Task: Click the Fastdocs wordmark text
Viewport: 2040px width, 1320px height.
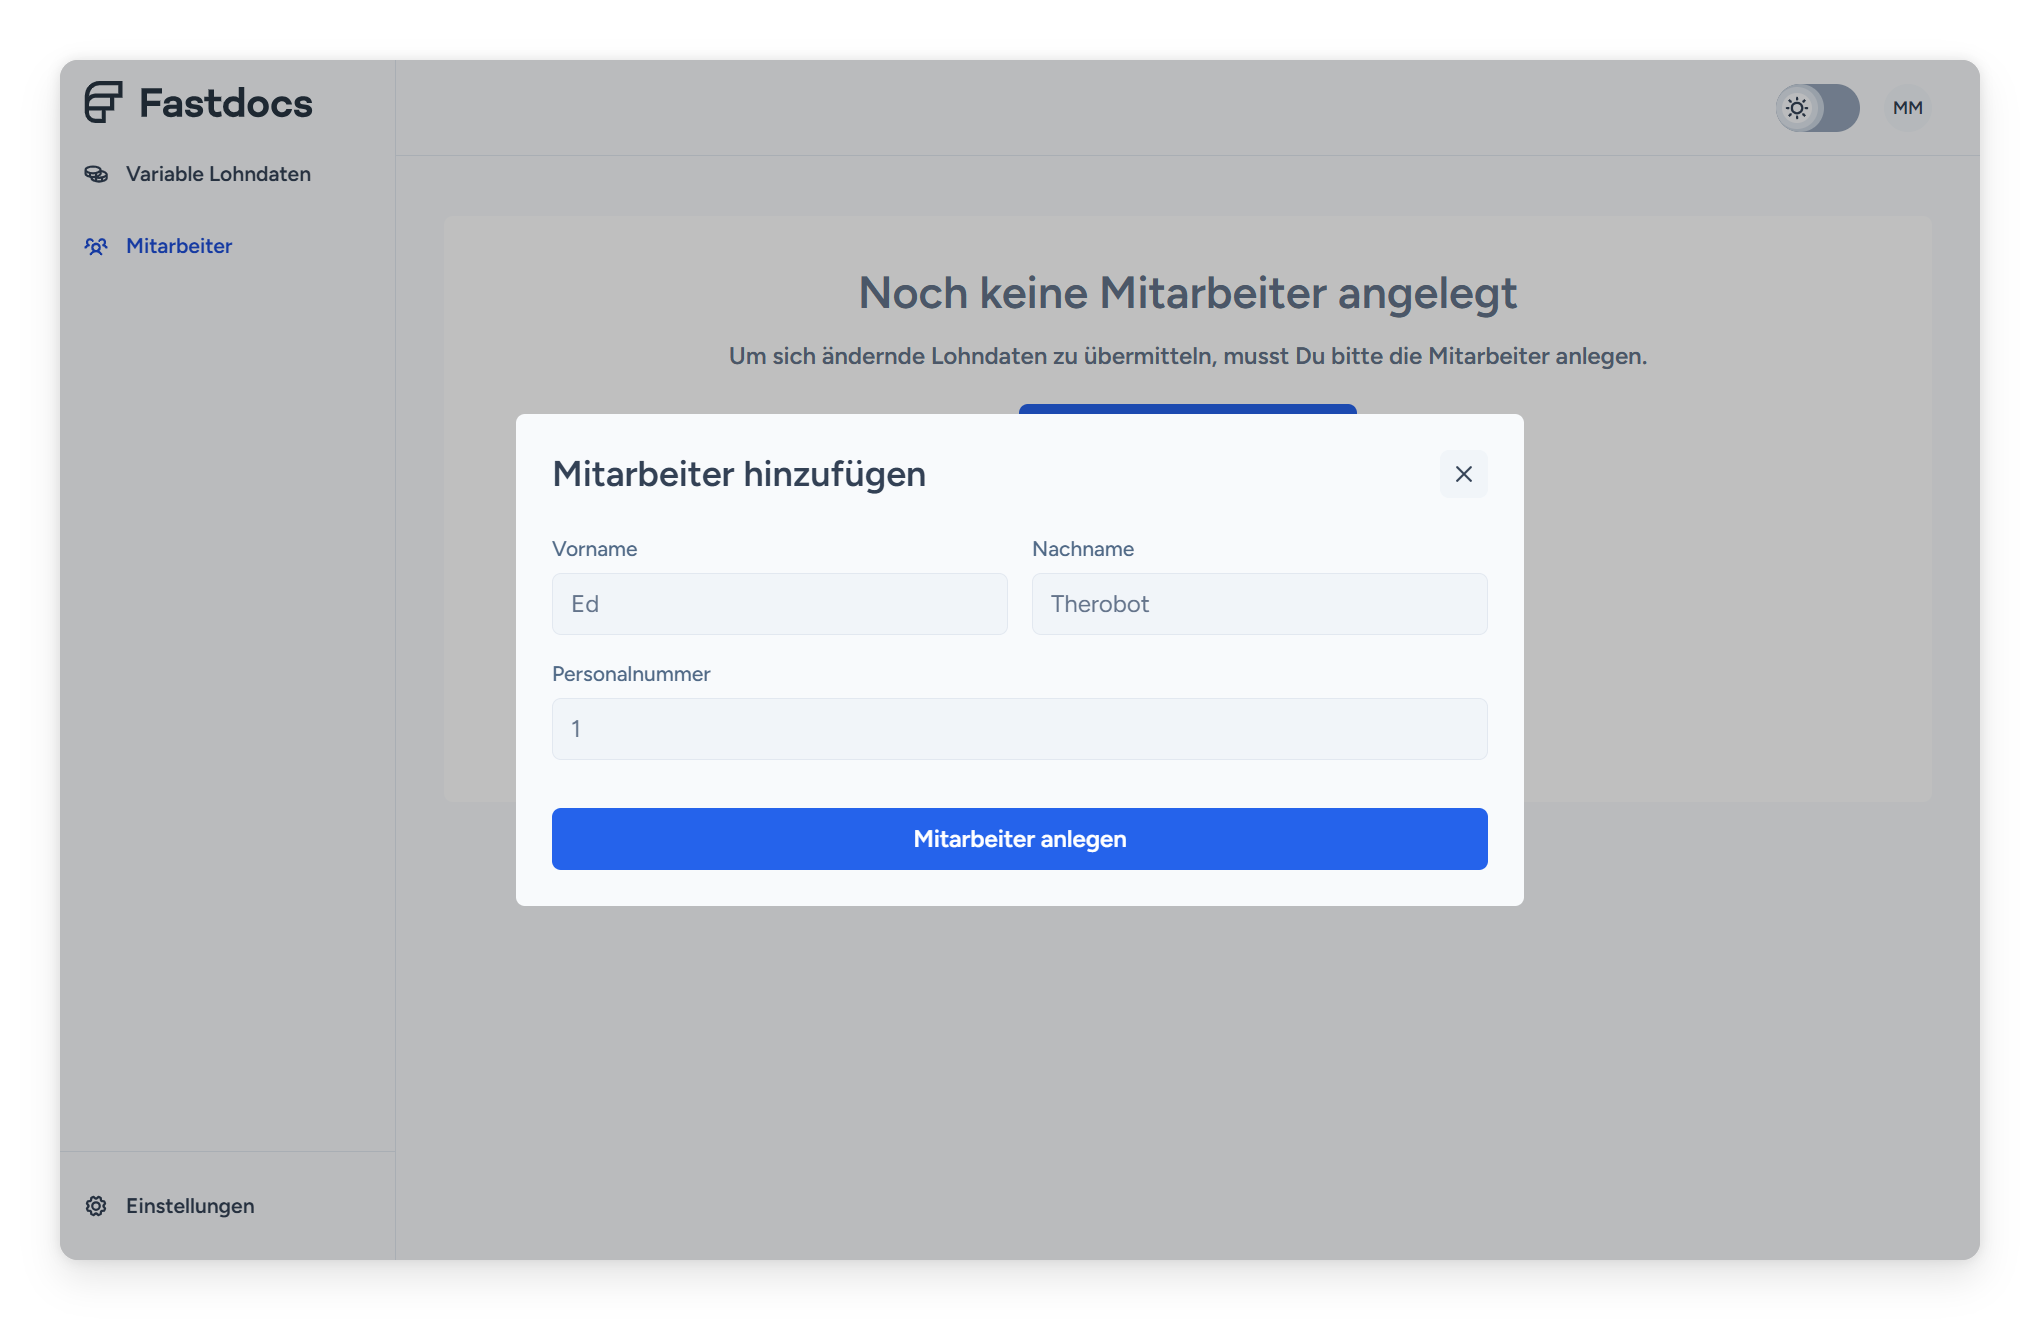Action: click(225, 103)
